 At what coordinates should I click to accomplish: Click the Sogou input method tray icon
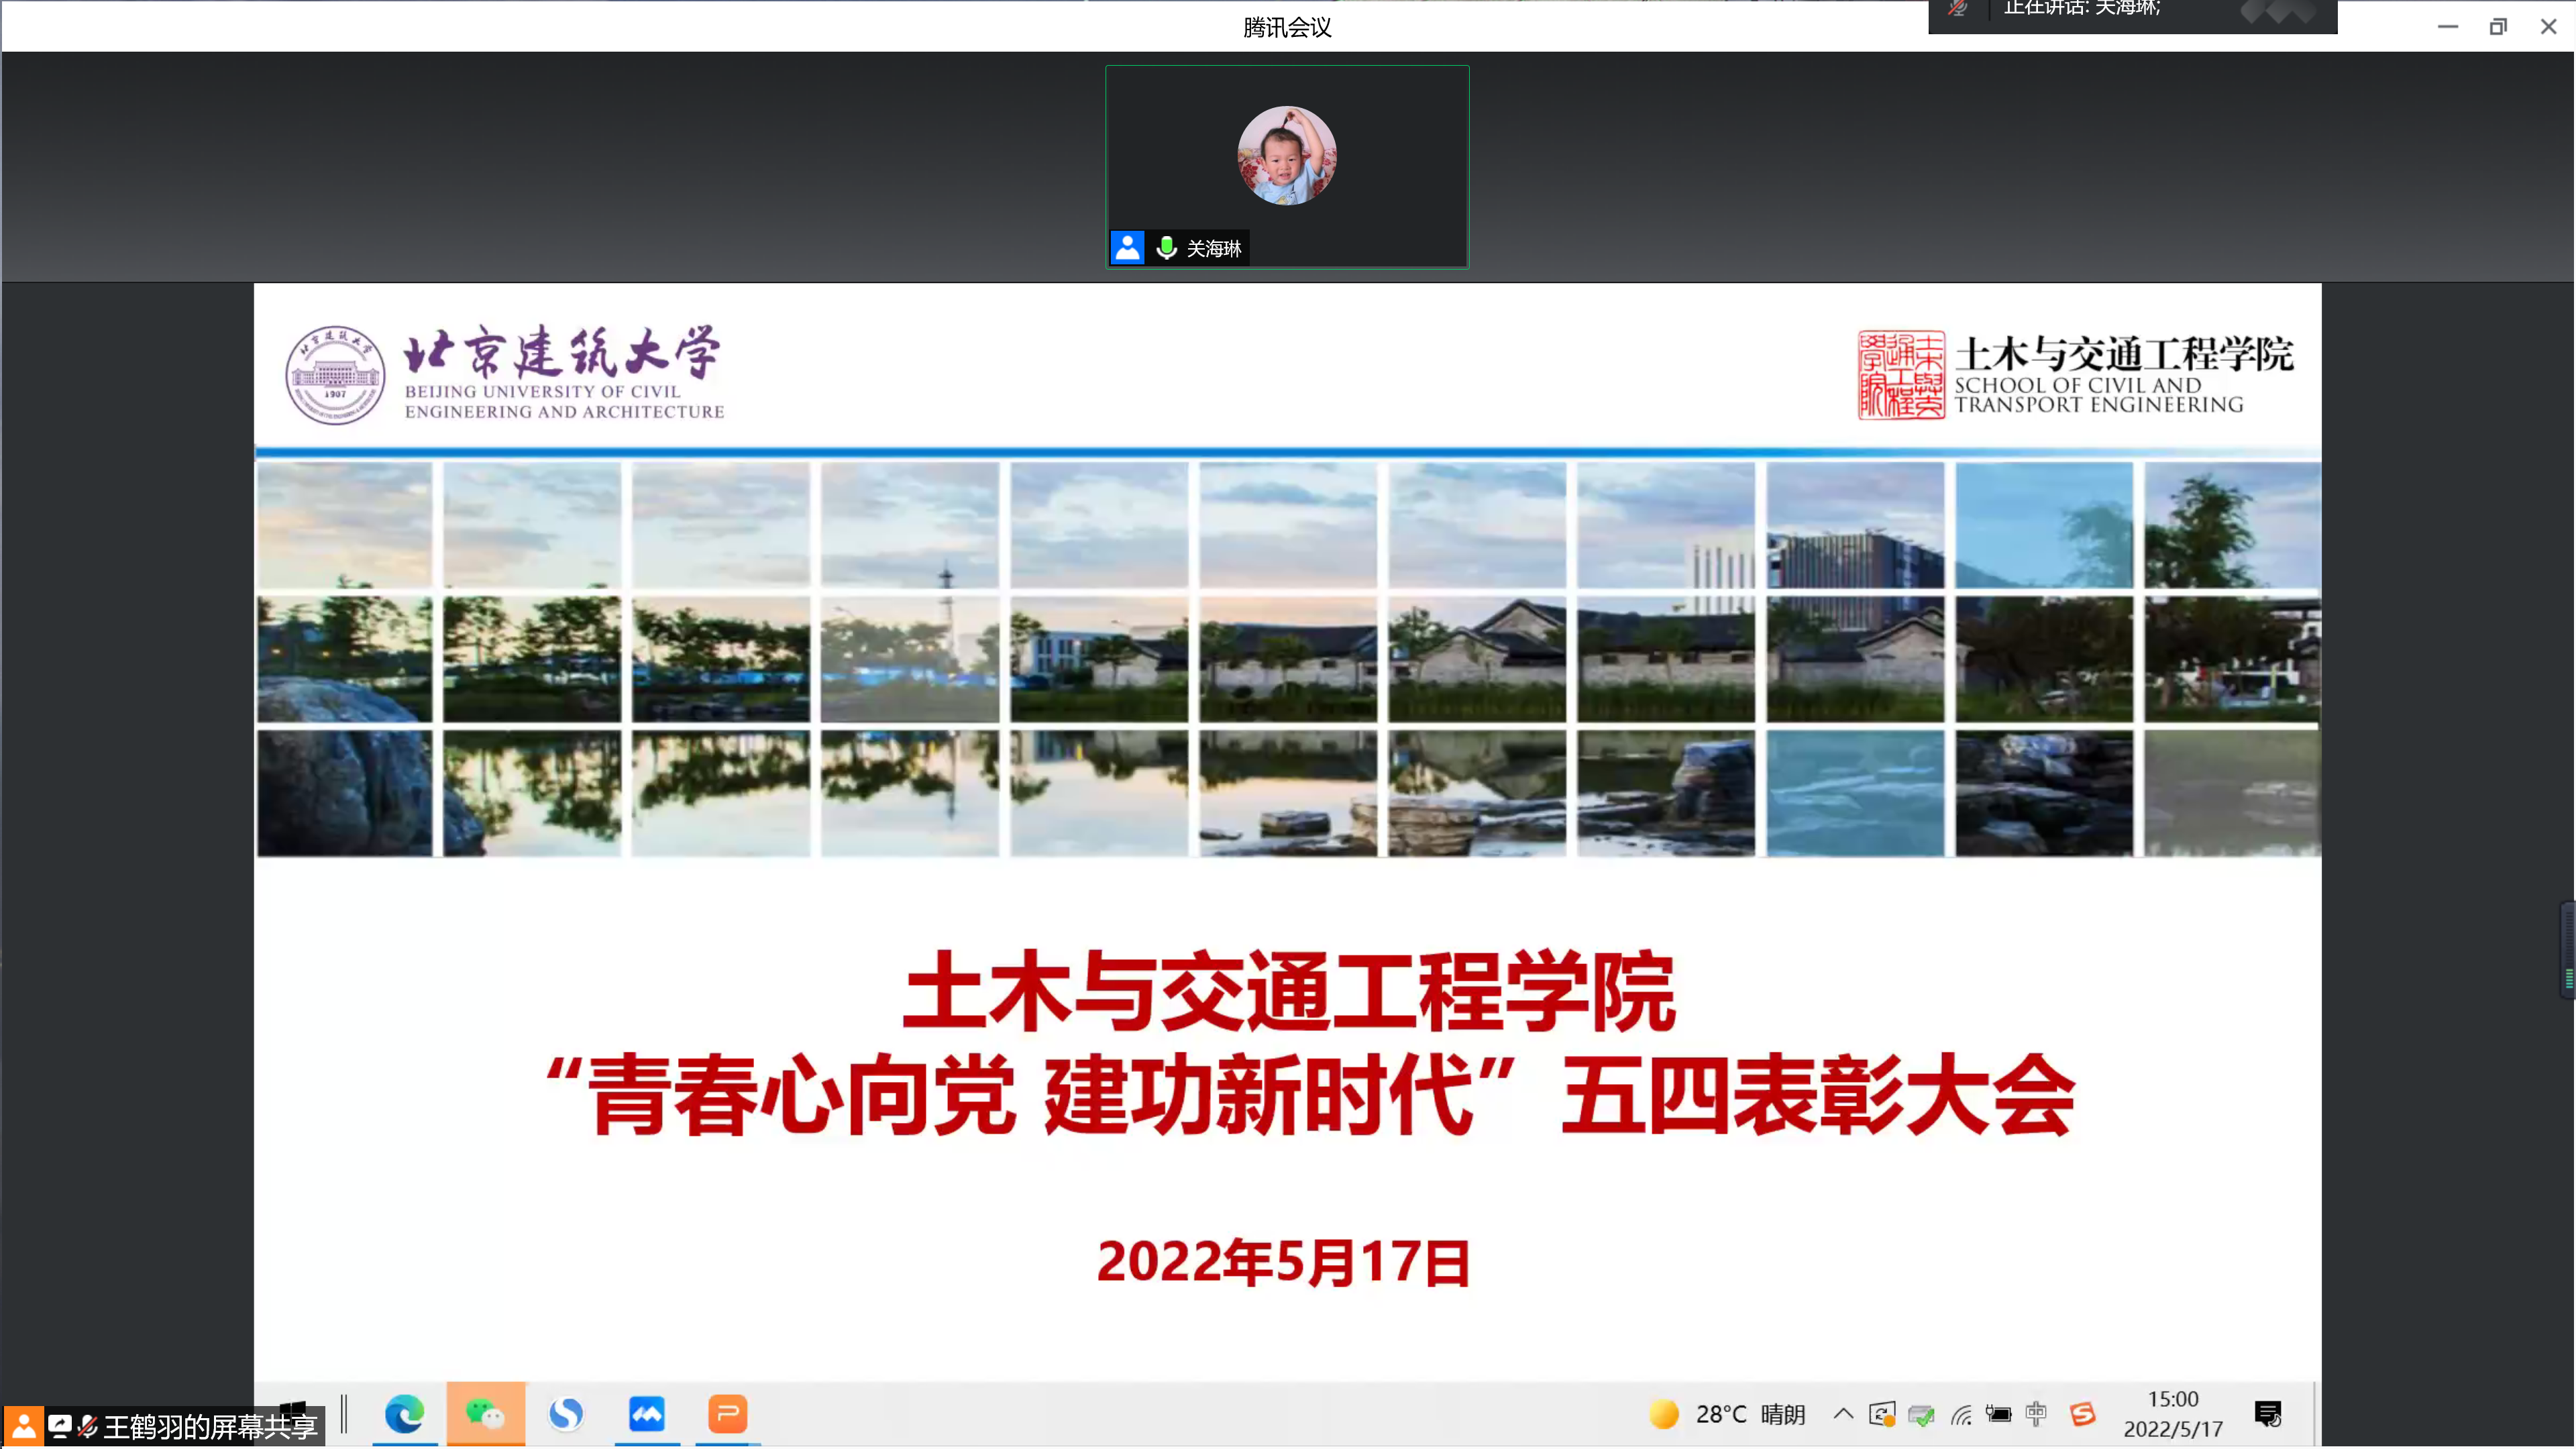coord(2082,1414)
